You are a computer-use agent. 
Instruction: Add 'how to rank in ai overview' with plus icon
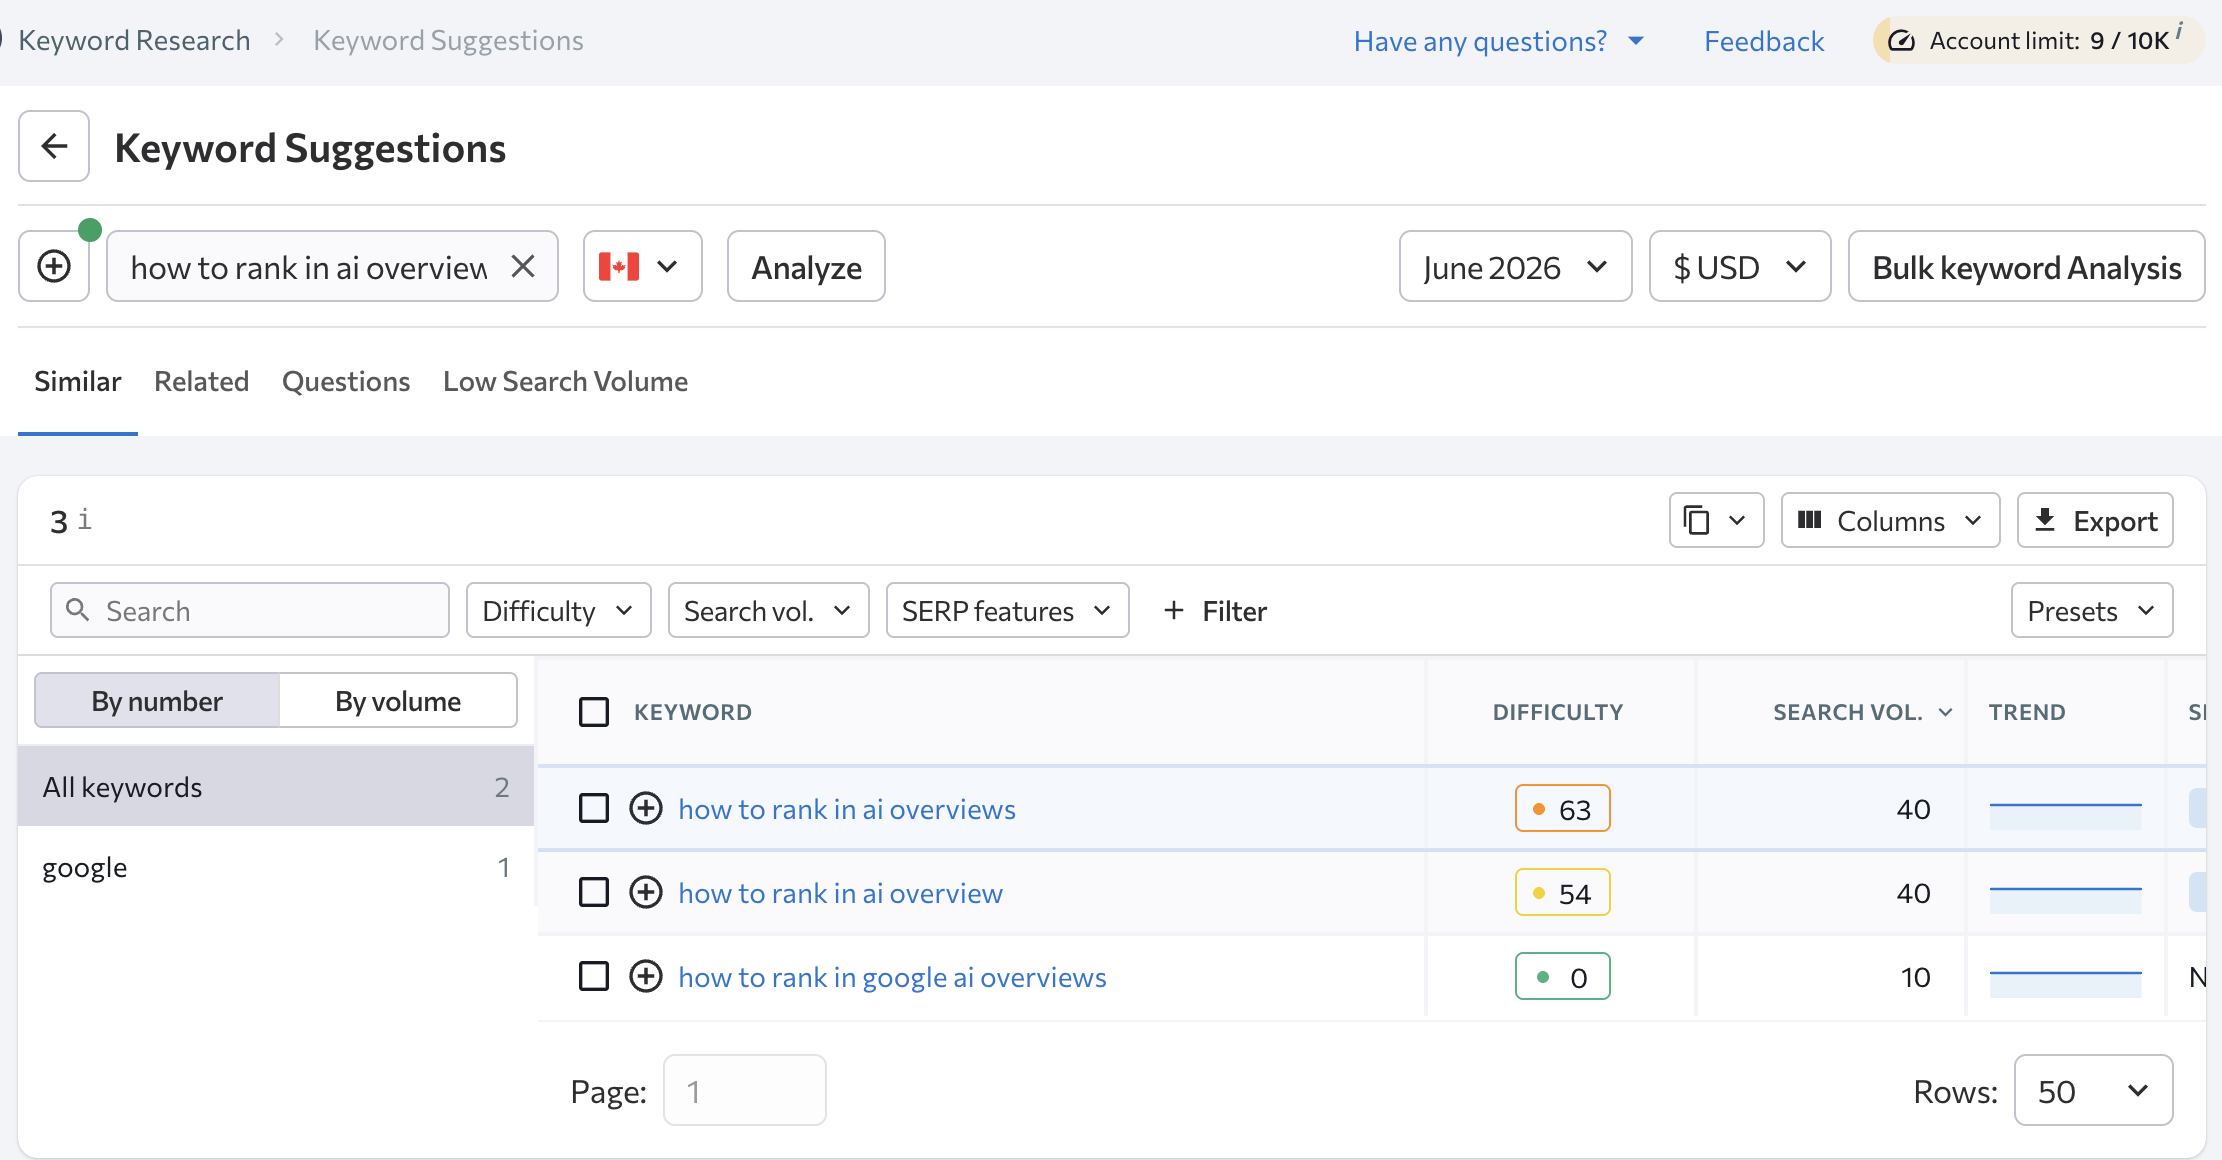click(646, 892)
